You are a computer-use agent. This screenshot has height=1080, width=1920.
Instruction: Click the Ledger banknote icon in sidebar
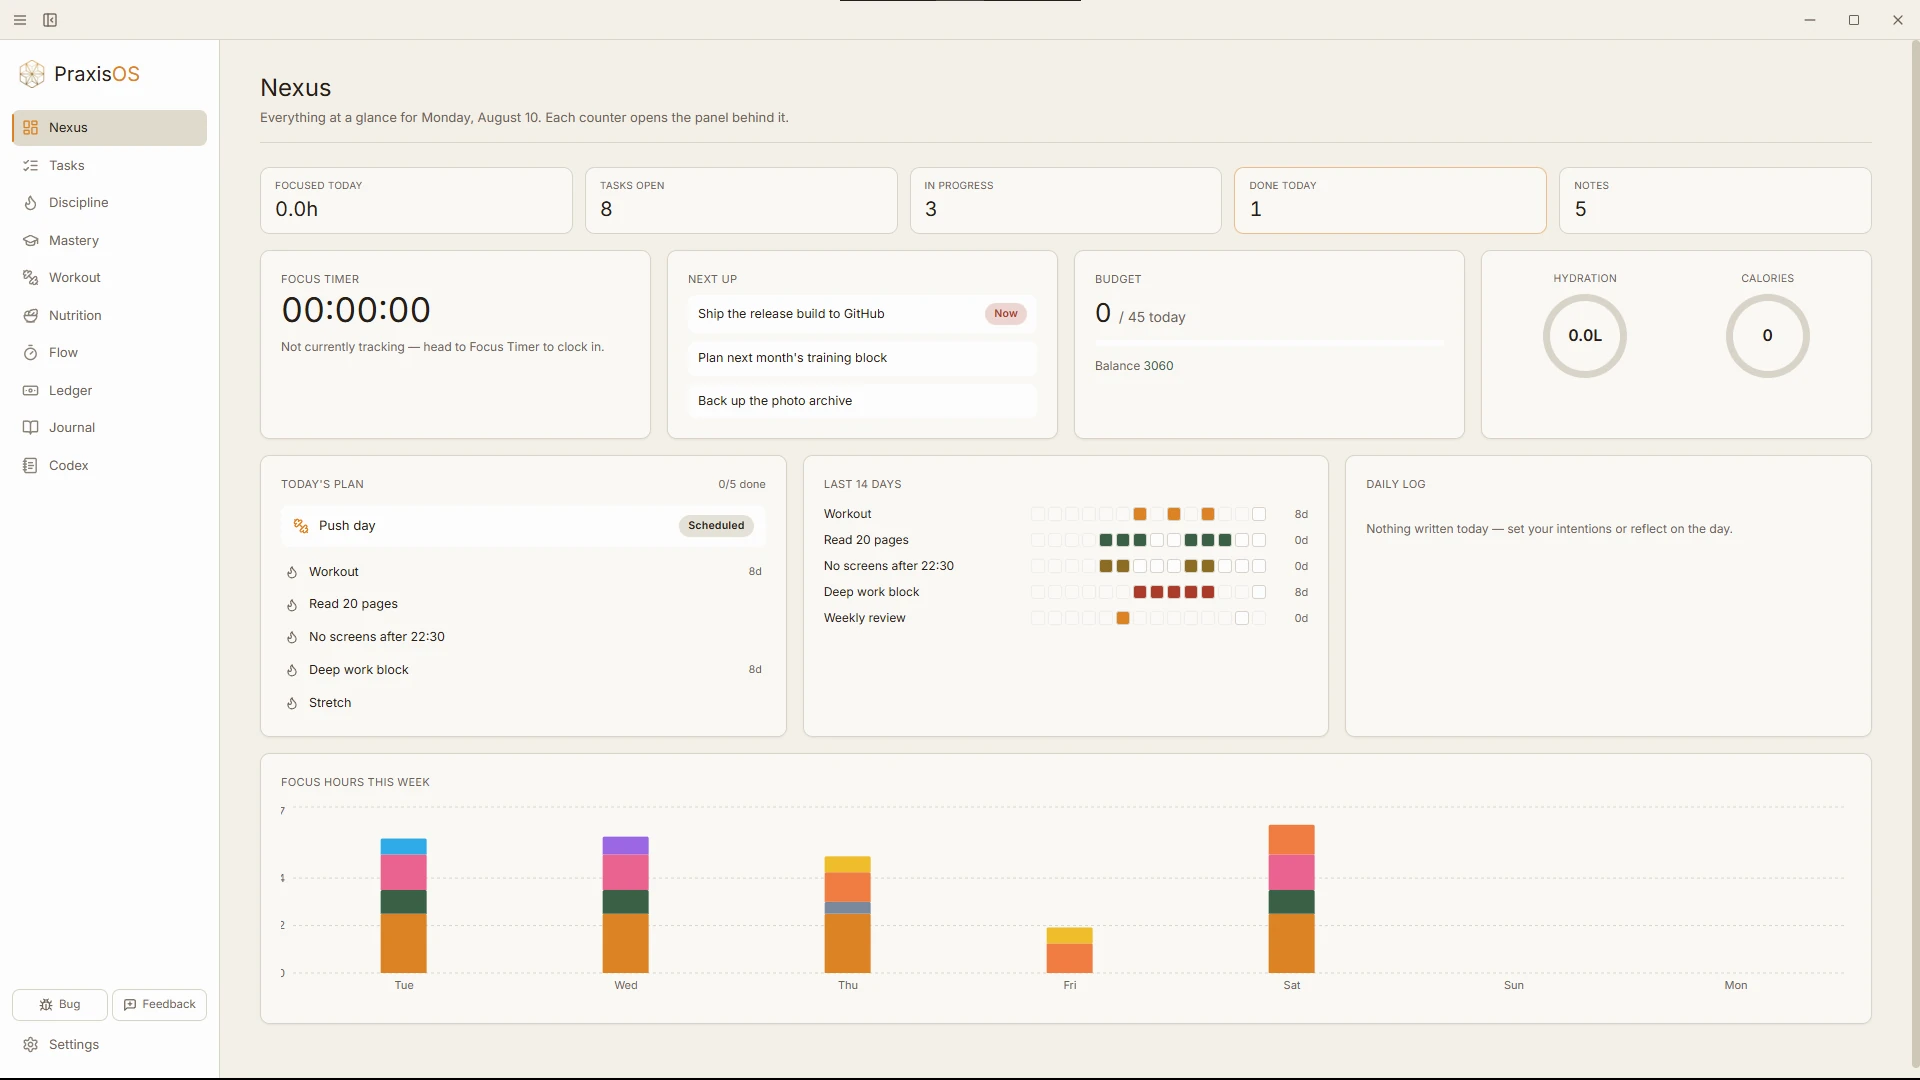31,391
